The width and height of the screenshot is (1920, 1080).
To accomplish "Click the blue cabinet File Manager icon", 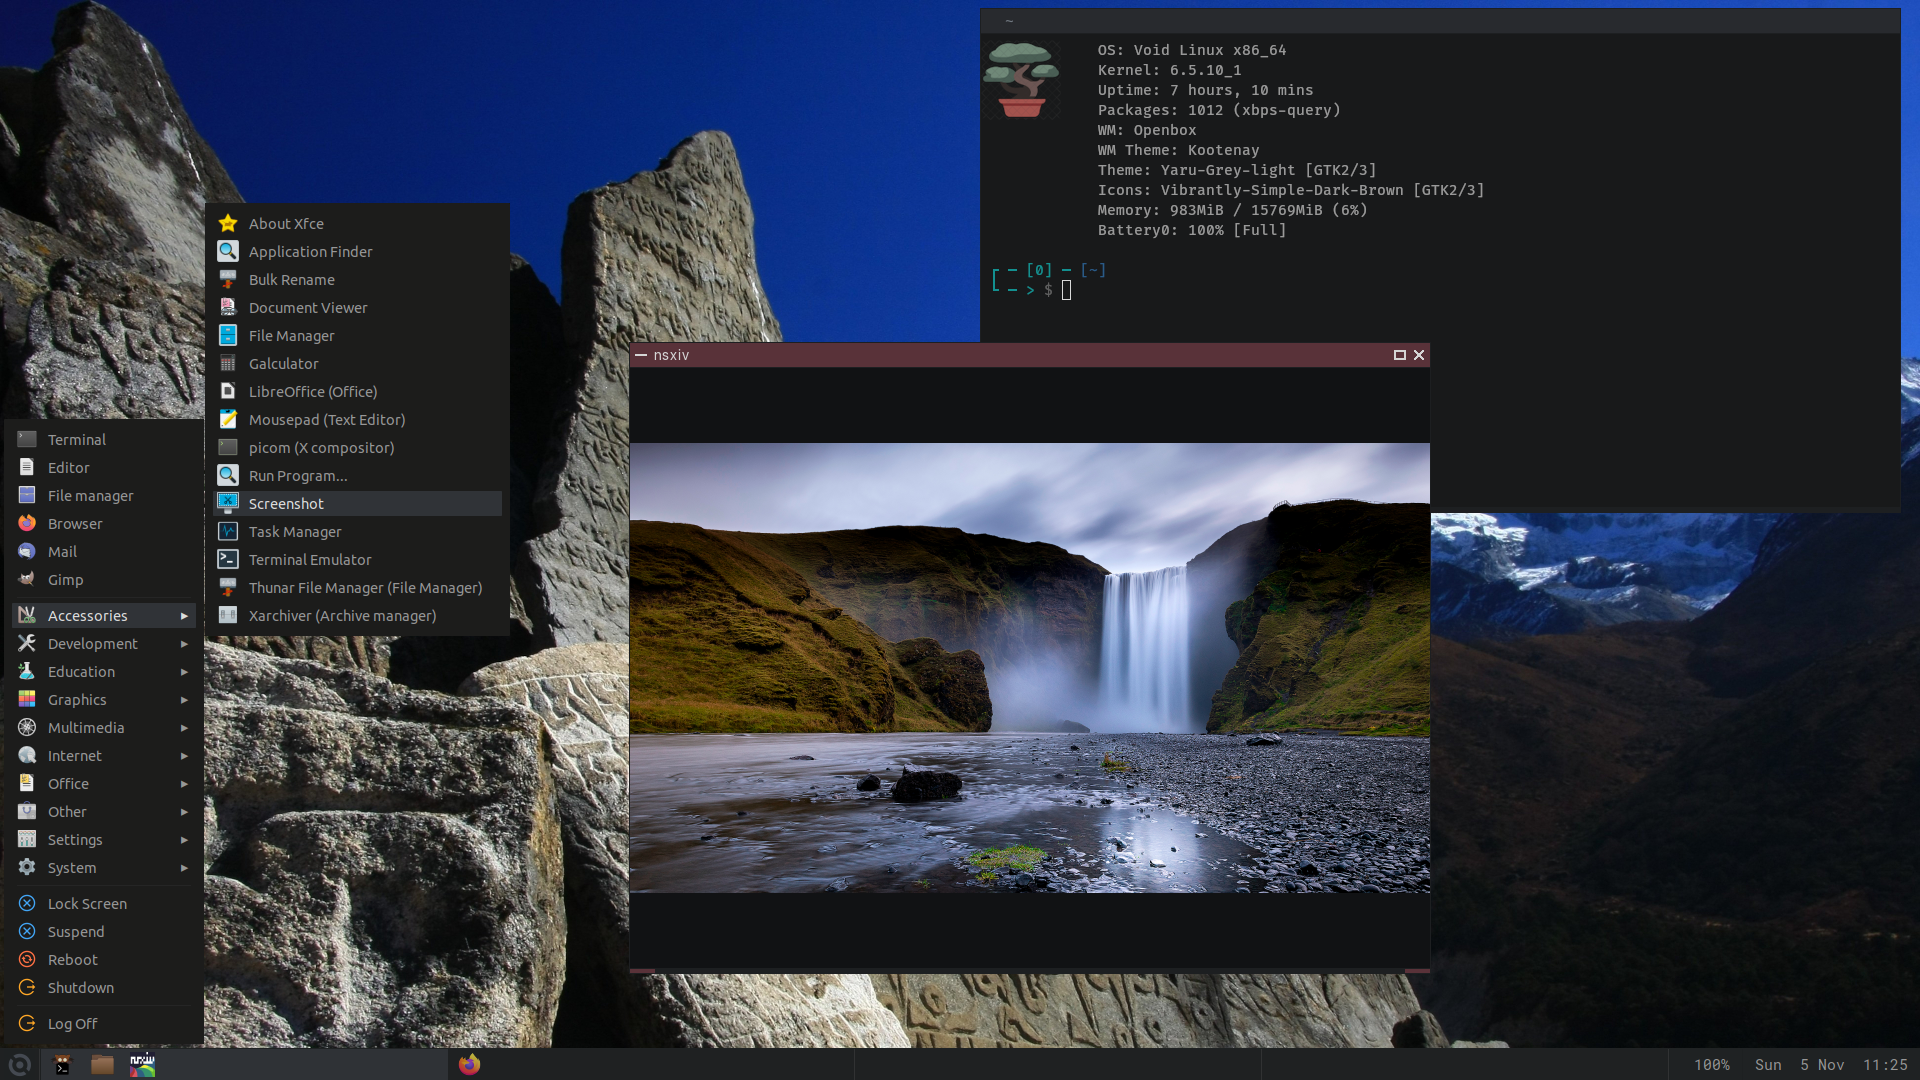I will pyautogui.click(x=228, y=335).
